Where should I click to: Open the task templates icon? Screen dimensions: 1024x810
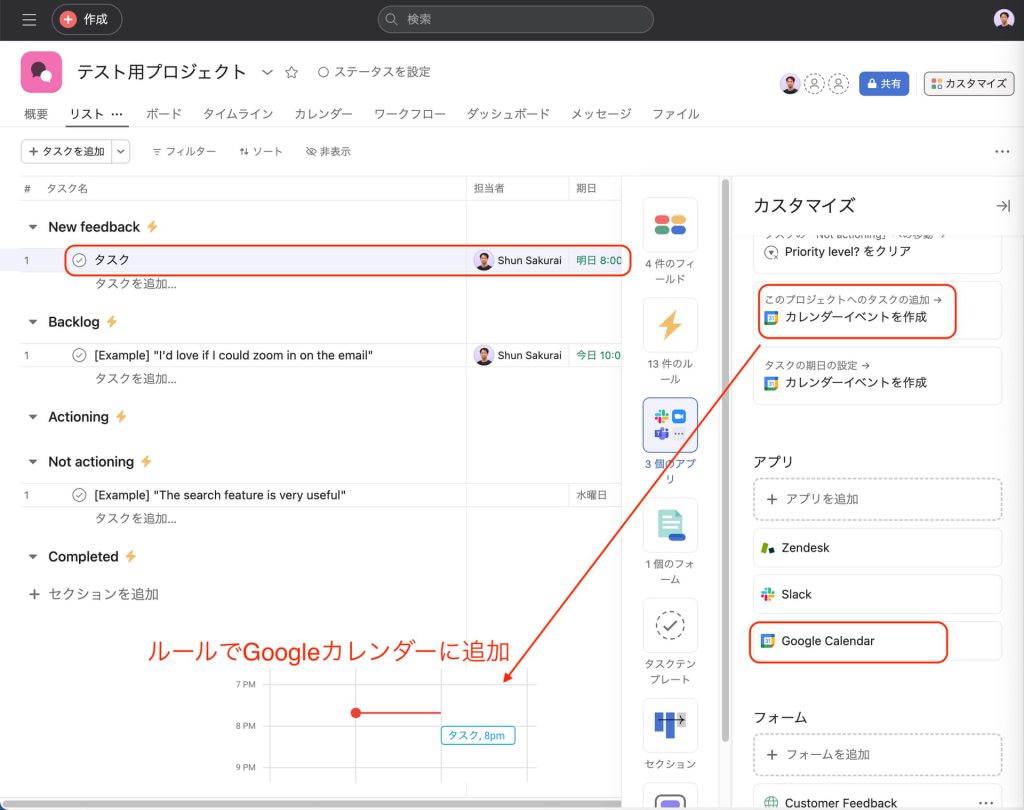click(670, 625)
